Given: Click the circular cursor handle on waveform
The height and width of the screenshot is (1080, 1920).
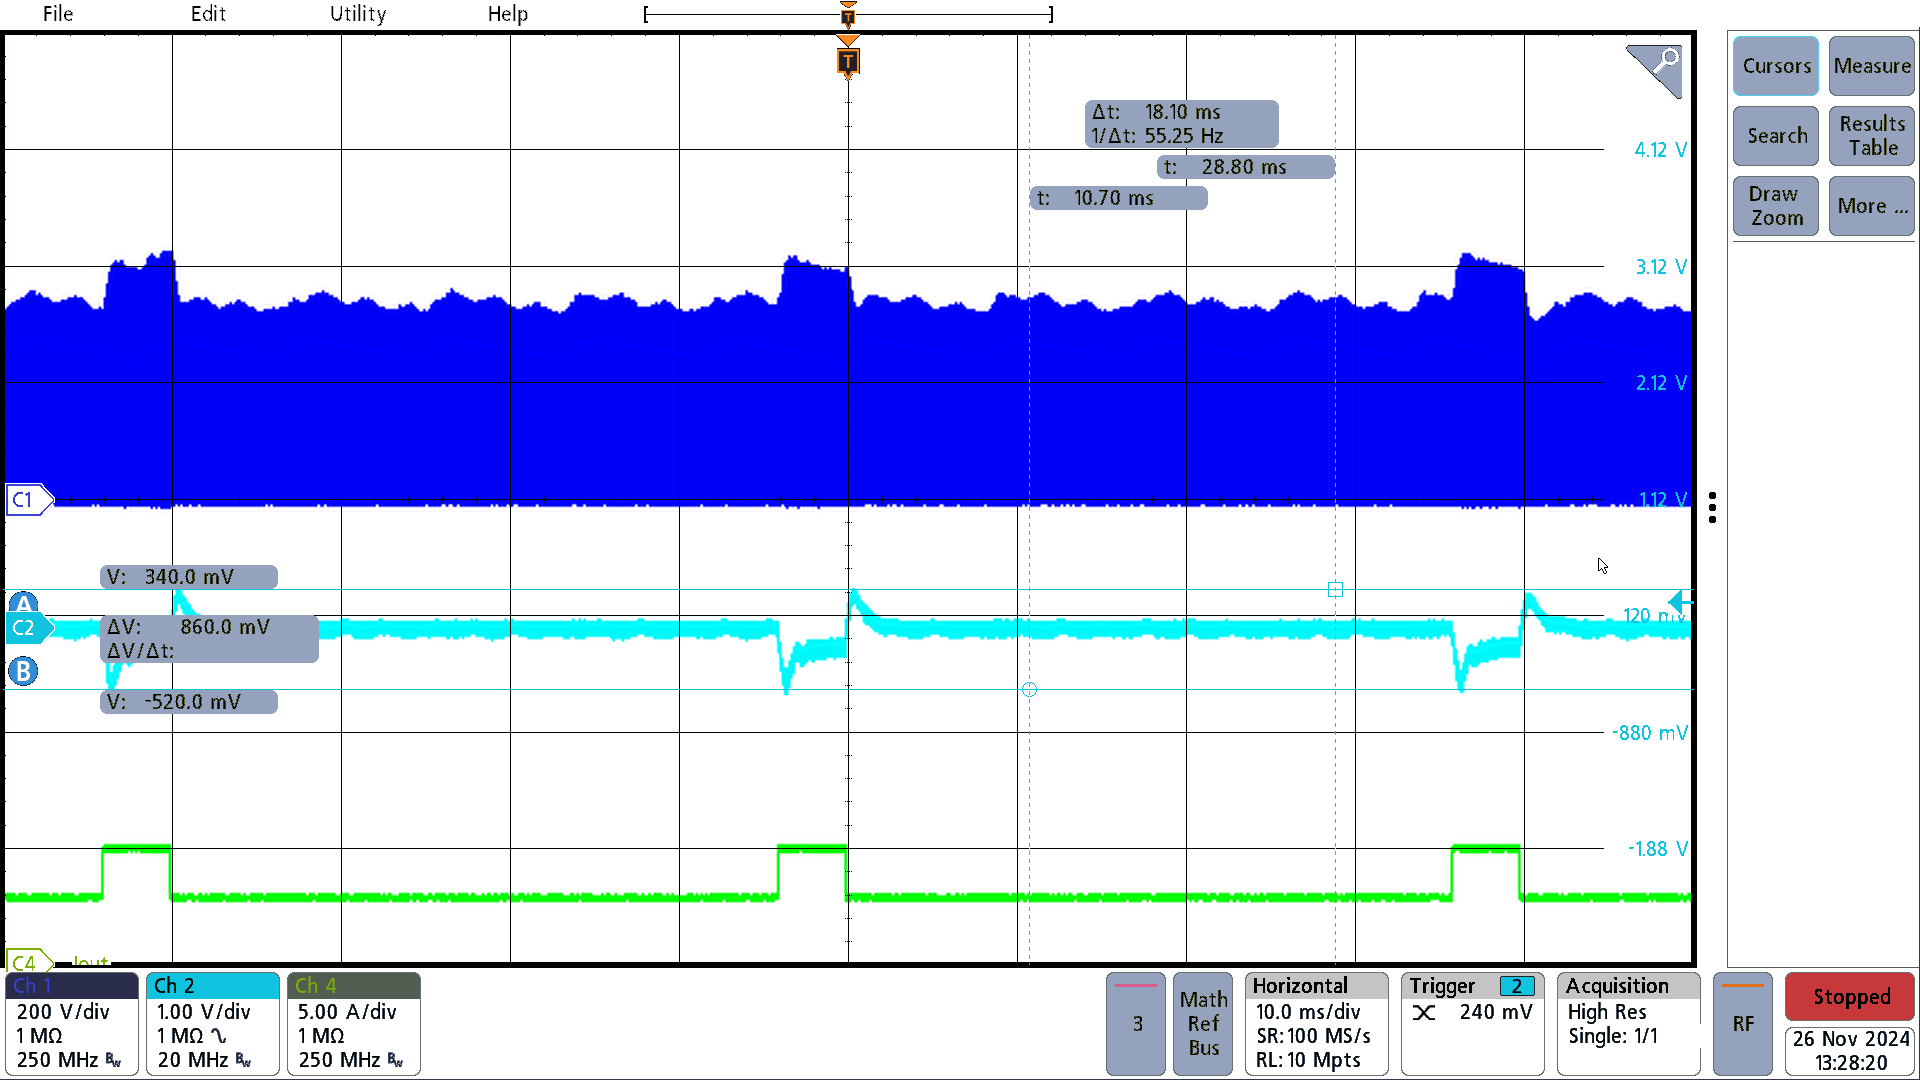Looking at the screenshot, I should [1029, 690].
